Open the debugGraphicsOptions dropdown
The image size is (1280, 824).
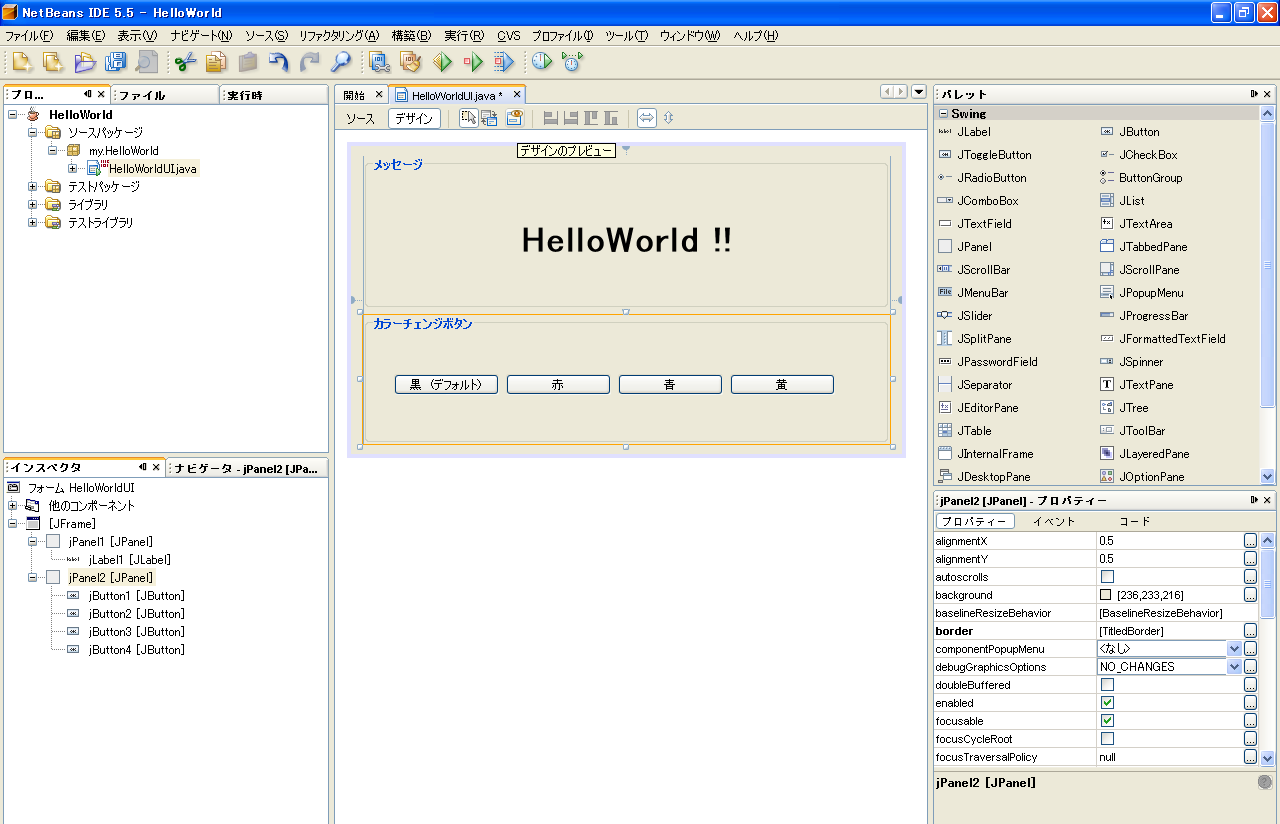coord(1233,667)
